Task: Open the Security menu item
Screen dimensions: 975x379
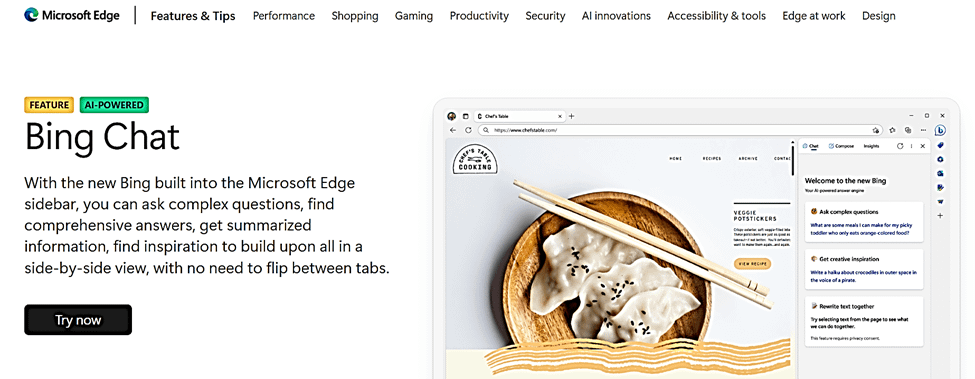Action: point(545,16)
